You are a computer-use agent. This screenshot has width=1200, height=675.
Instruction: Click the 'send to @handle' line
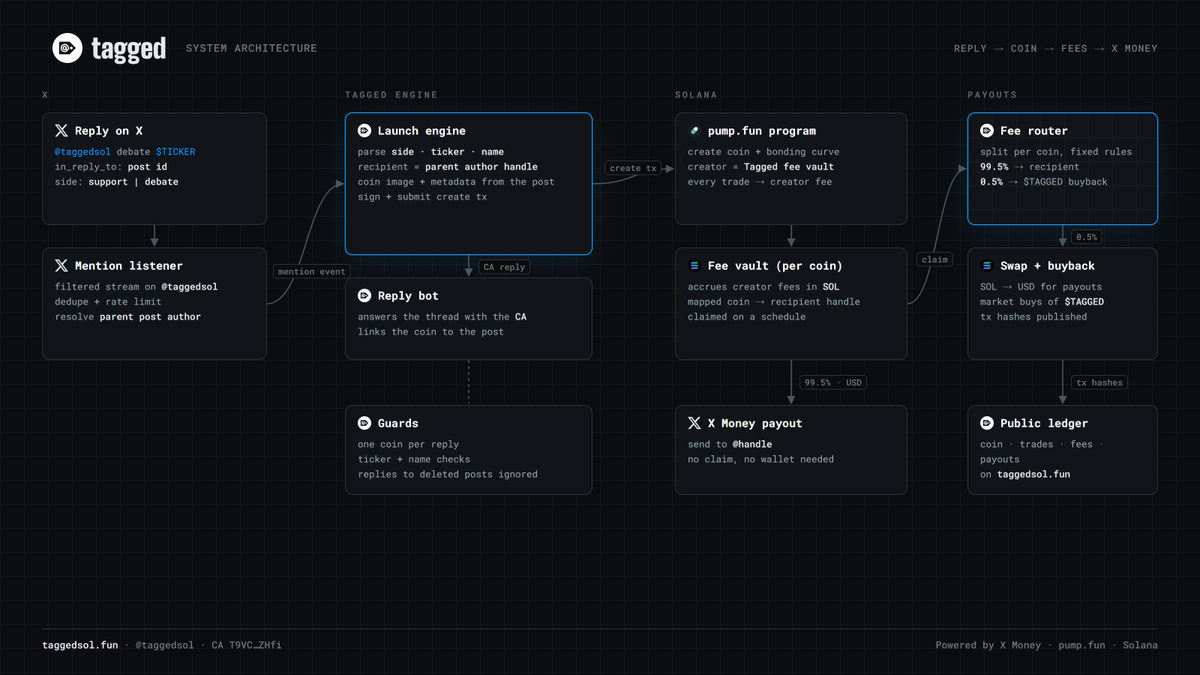[730, 444]
